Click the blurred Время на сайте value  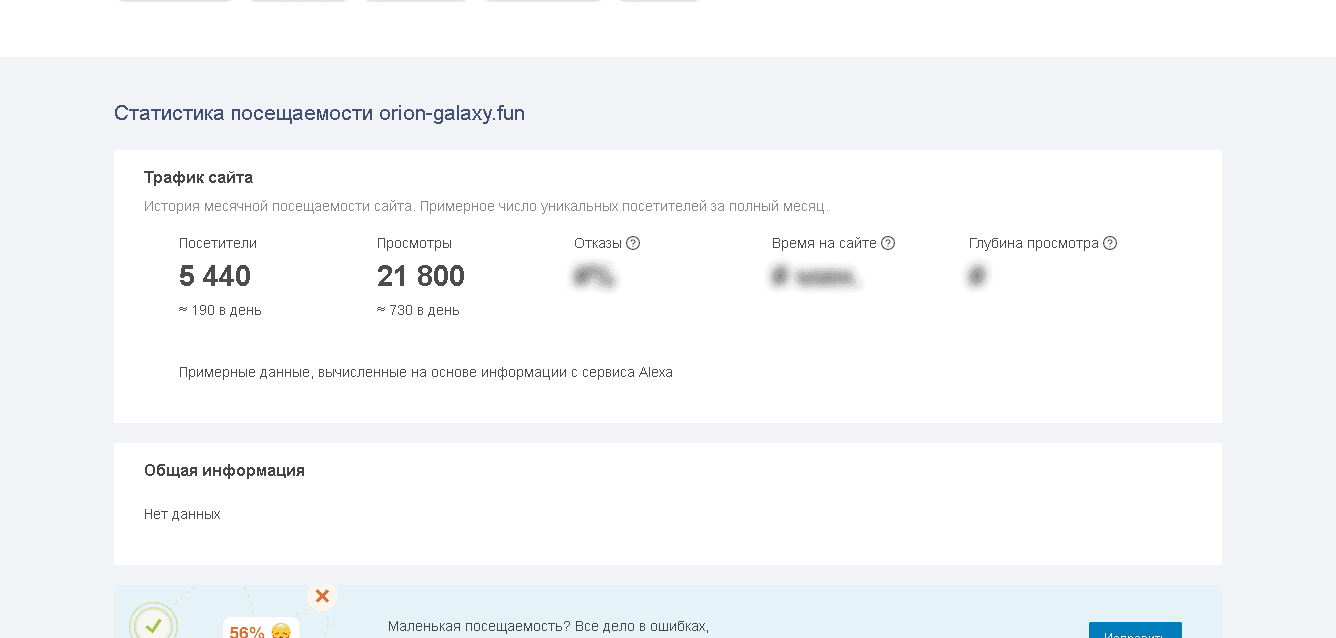pos(815,276)
